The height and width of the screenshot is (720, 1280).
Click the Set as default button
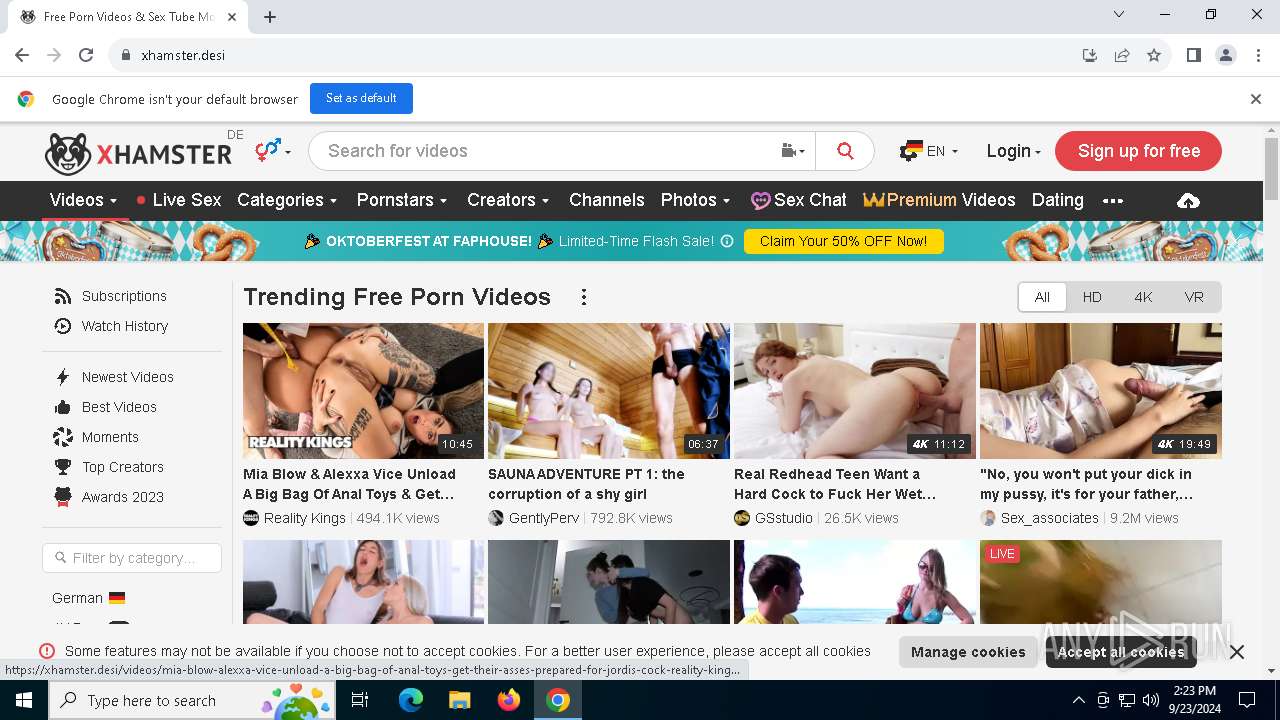pos(361,98)
